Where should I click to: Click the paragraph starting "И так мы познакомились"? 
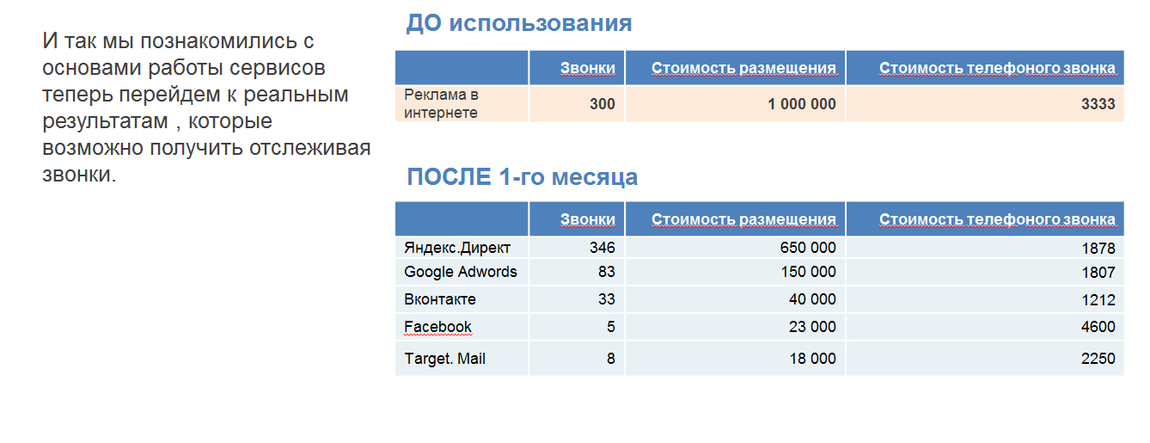coord(207,107)
